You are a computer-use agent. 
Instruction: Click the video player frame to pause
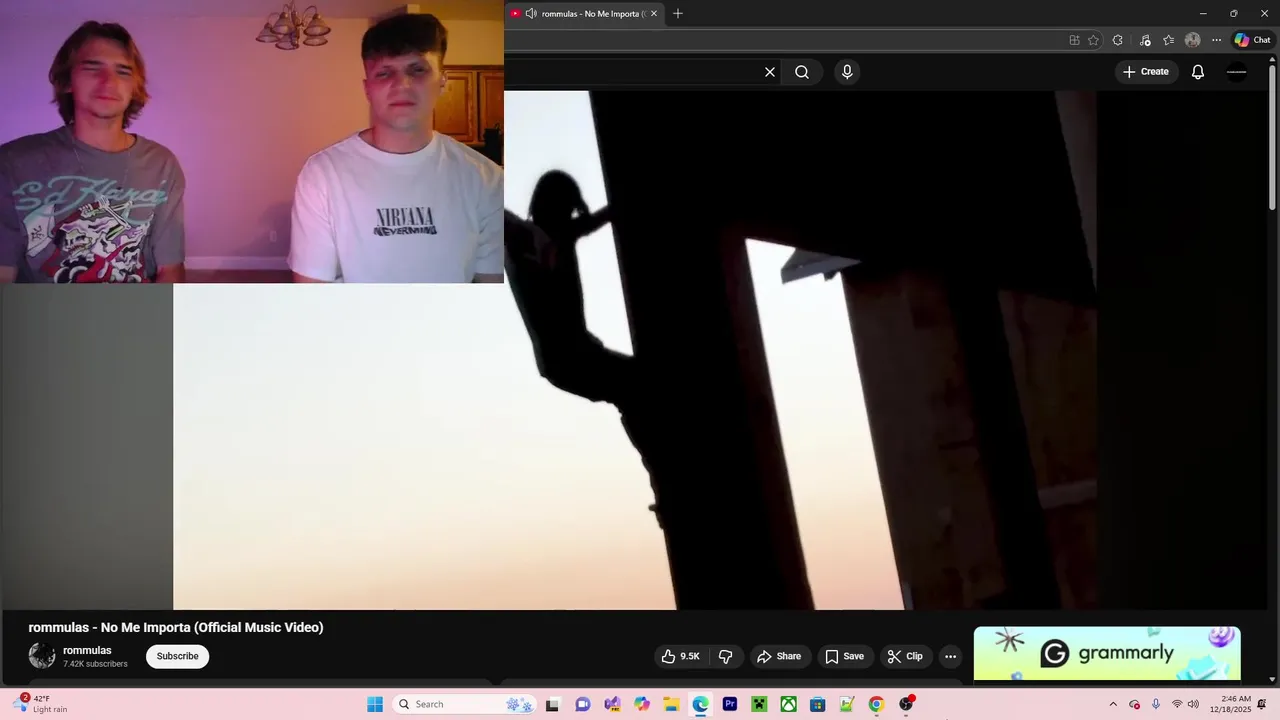(635, 350)
